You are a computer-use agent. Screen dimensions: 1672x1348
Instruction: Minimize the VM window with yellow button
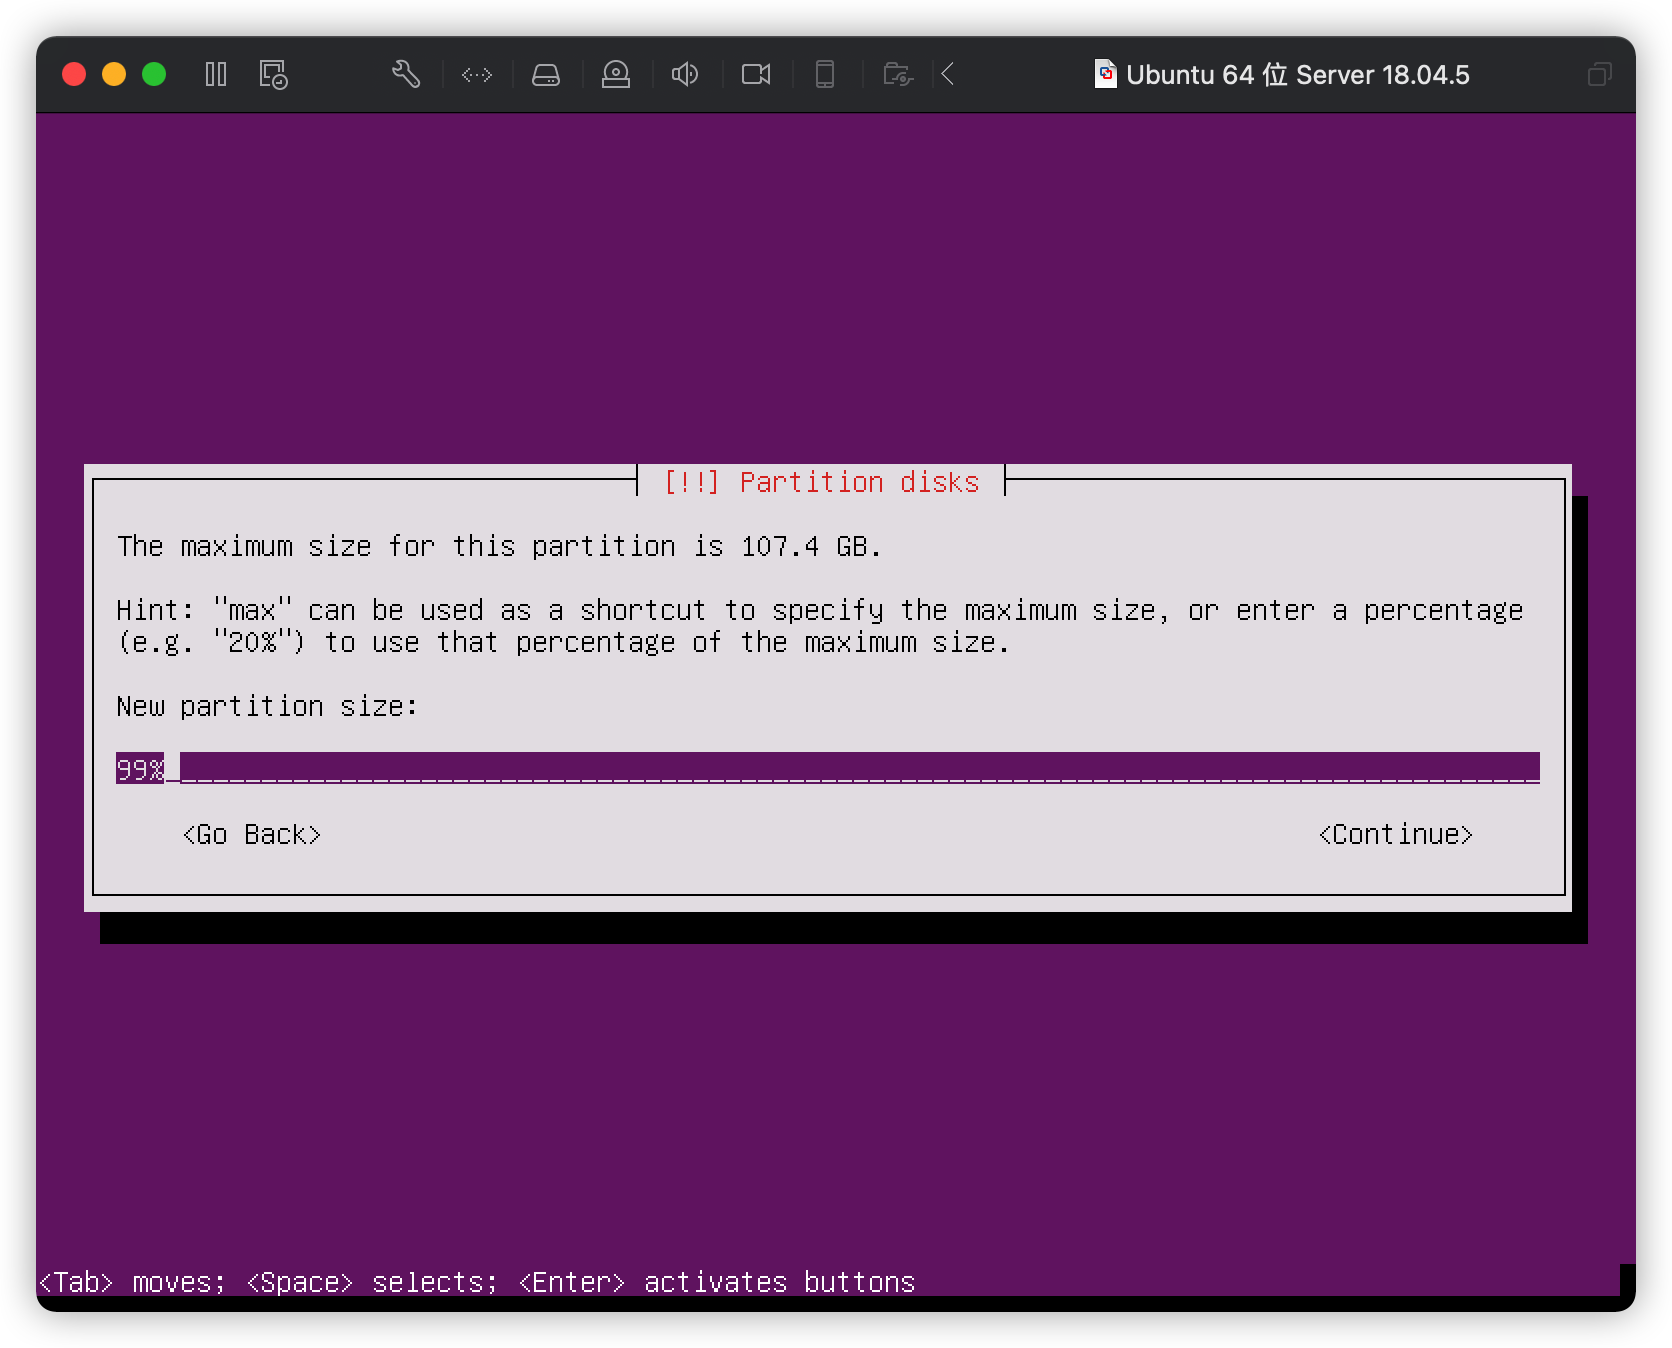click(114, 74)
